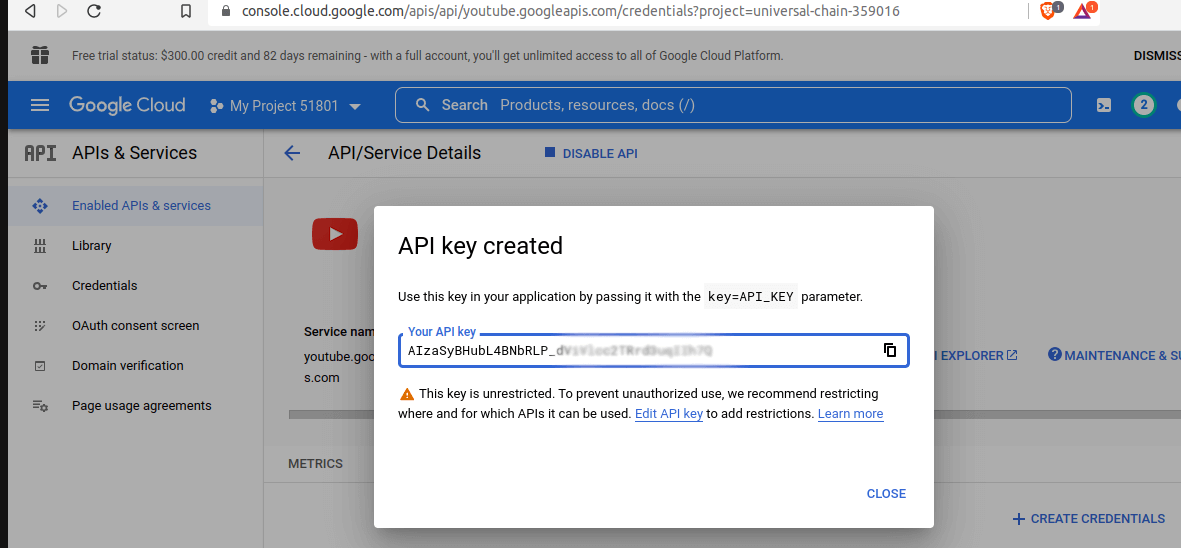The width and height of the screenshot is (1181, 548).
Task: Copy the API key to clipboard
Action: (890, 350)
